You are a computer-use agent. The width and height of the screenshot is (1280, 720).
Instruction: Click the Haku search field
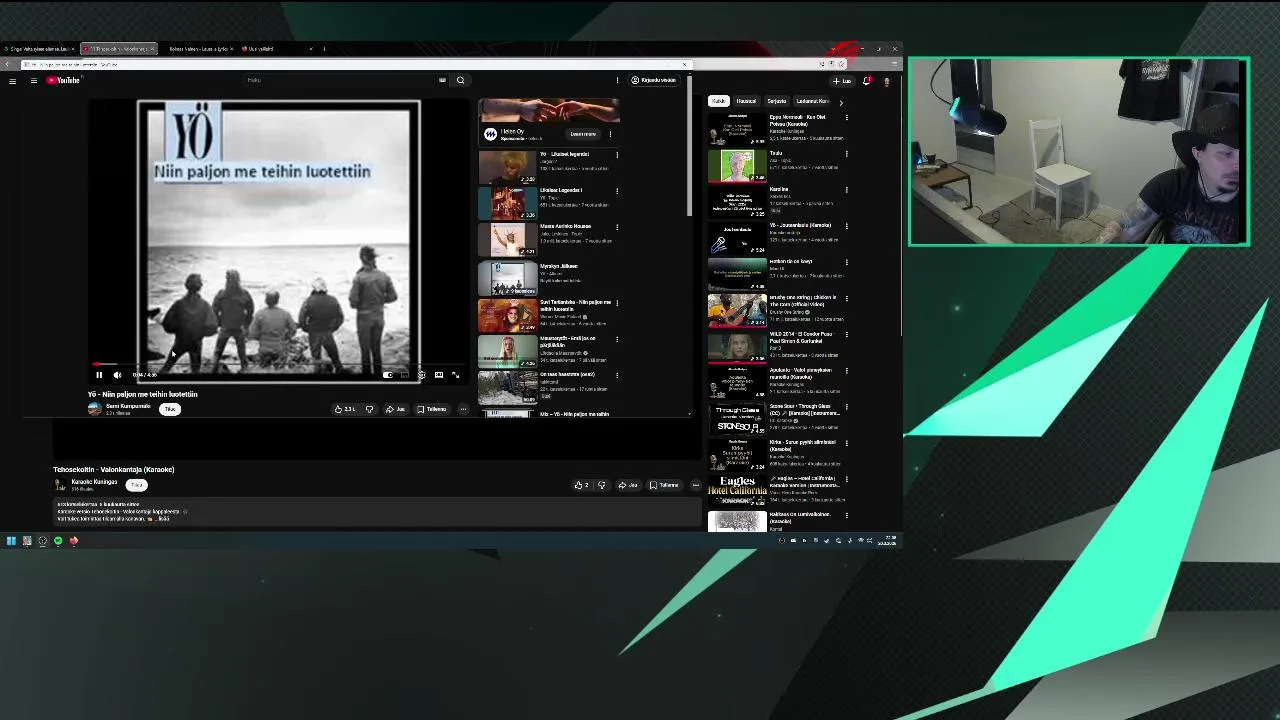point(340,80)
